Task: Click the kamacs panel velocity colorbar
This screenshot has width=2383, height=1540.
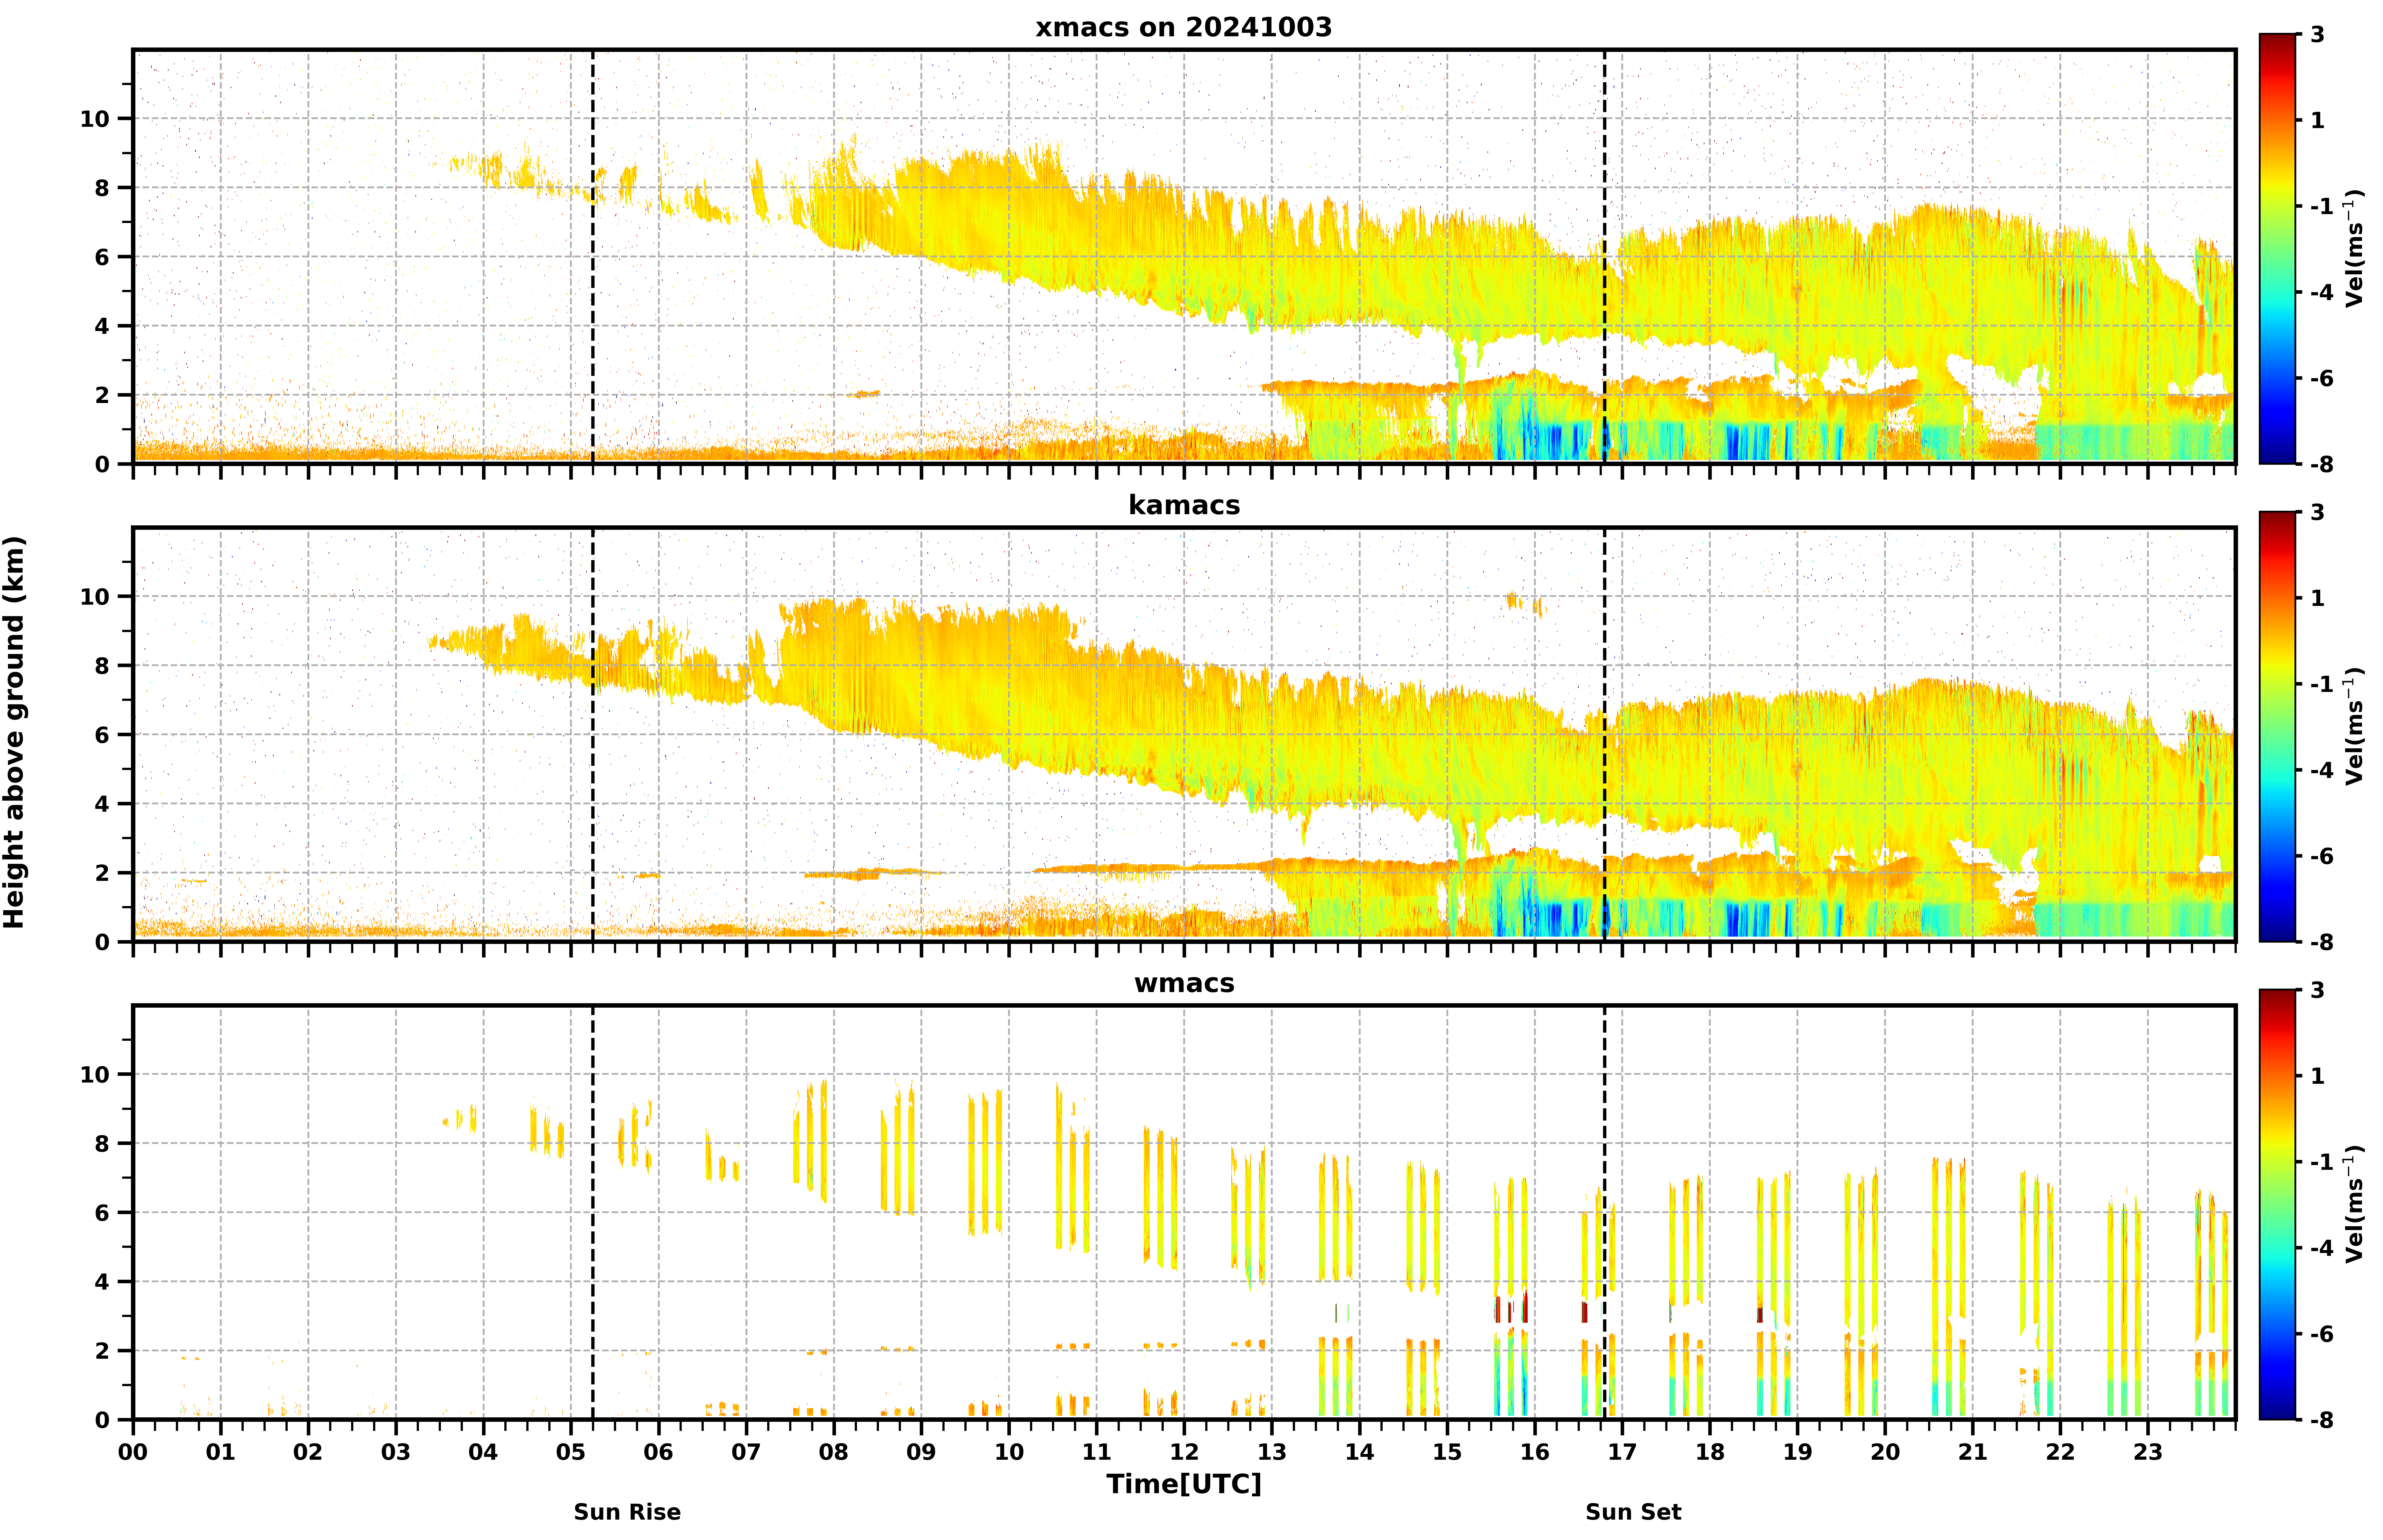Action: click(2277, 727)
